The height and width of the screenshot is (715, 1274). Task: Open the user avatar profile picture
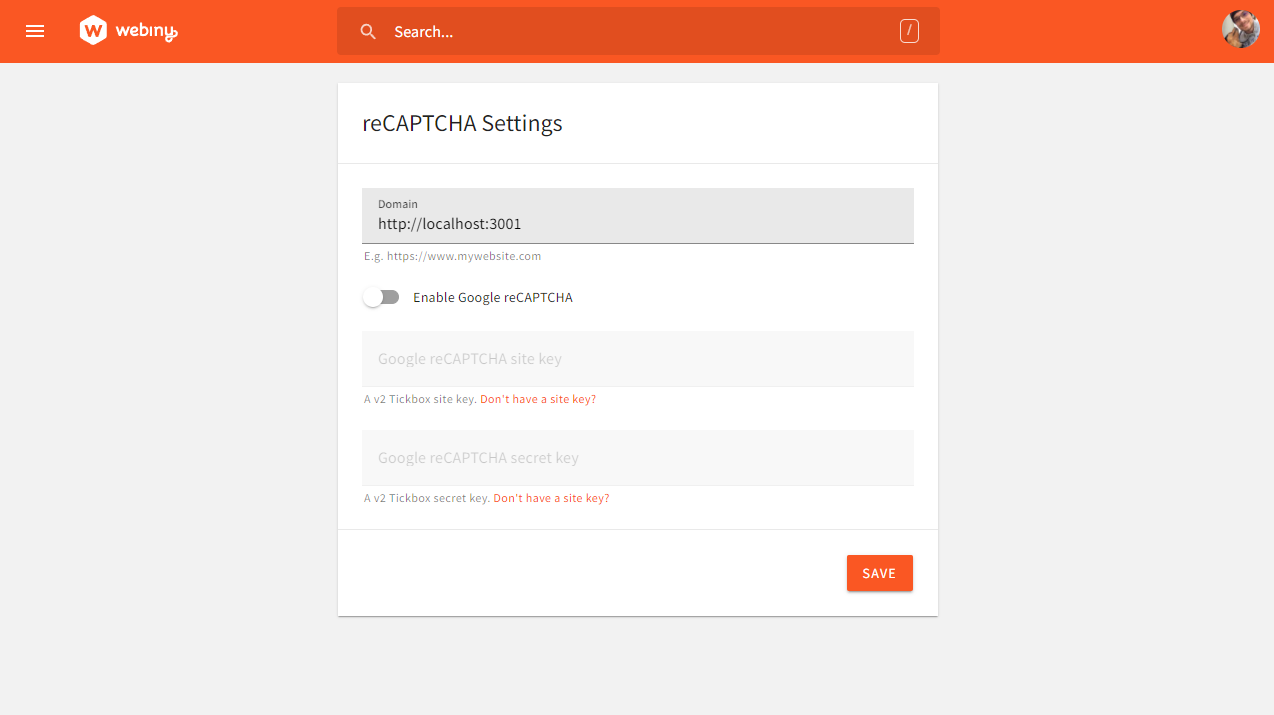point(1239,29)
